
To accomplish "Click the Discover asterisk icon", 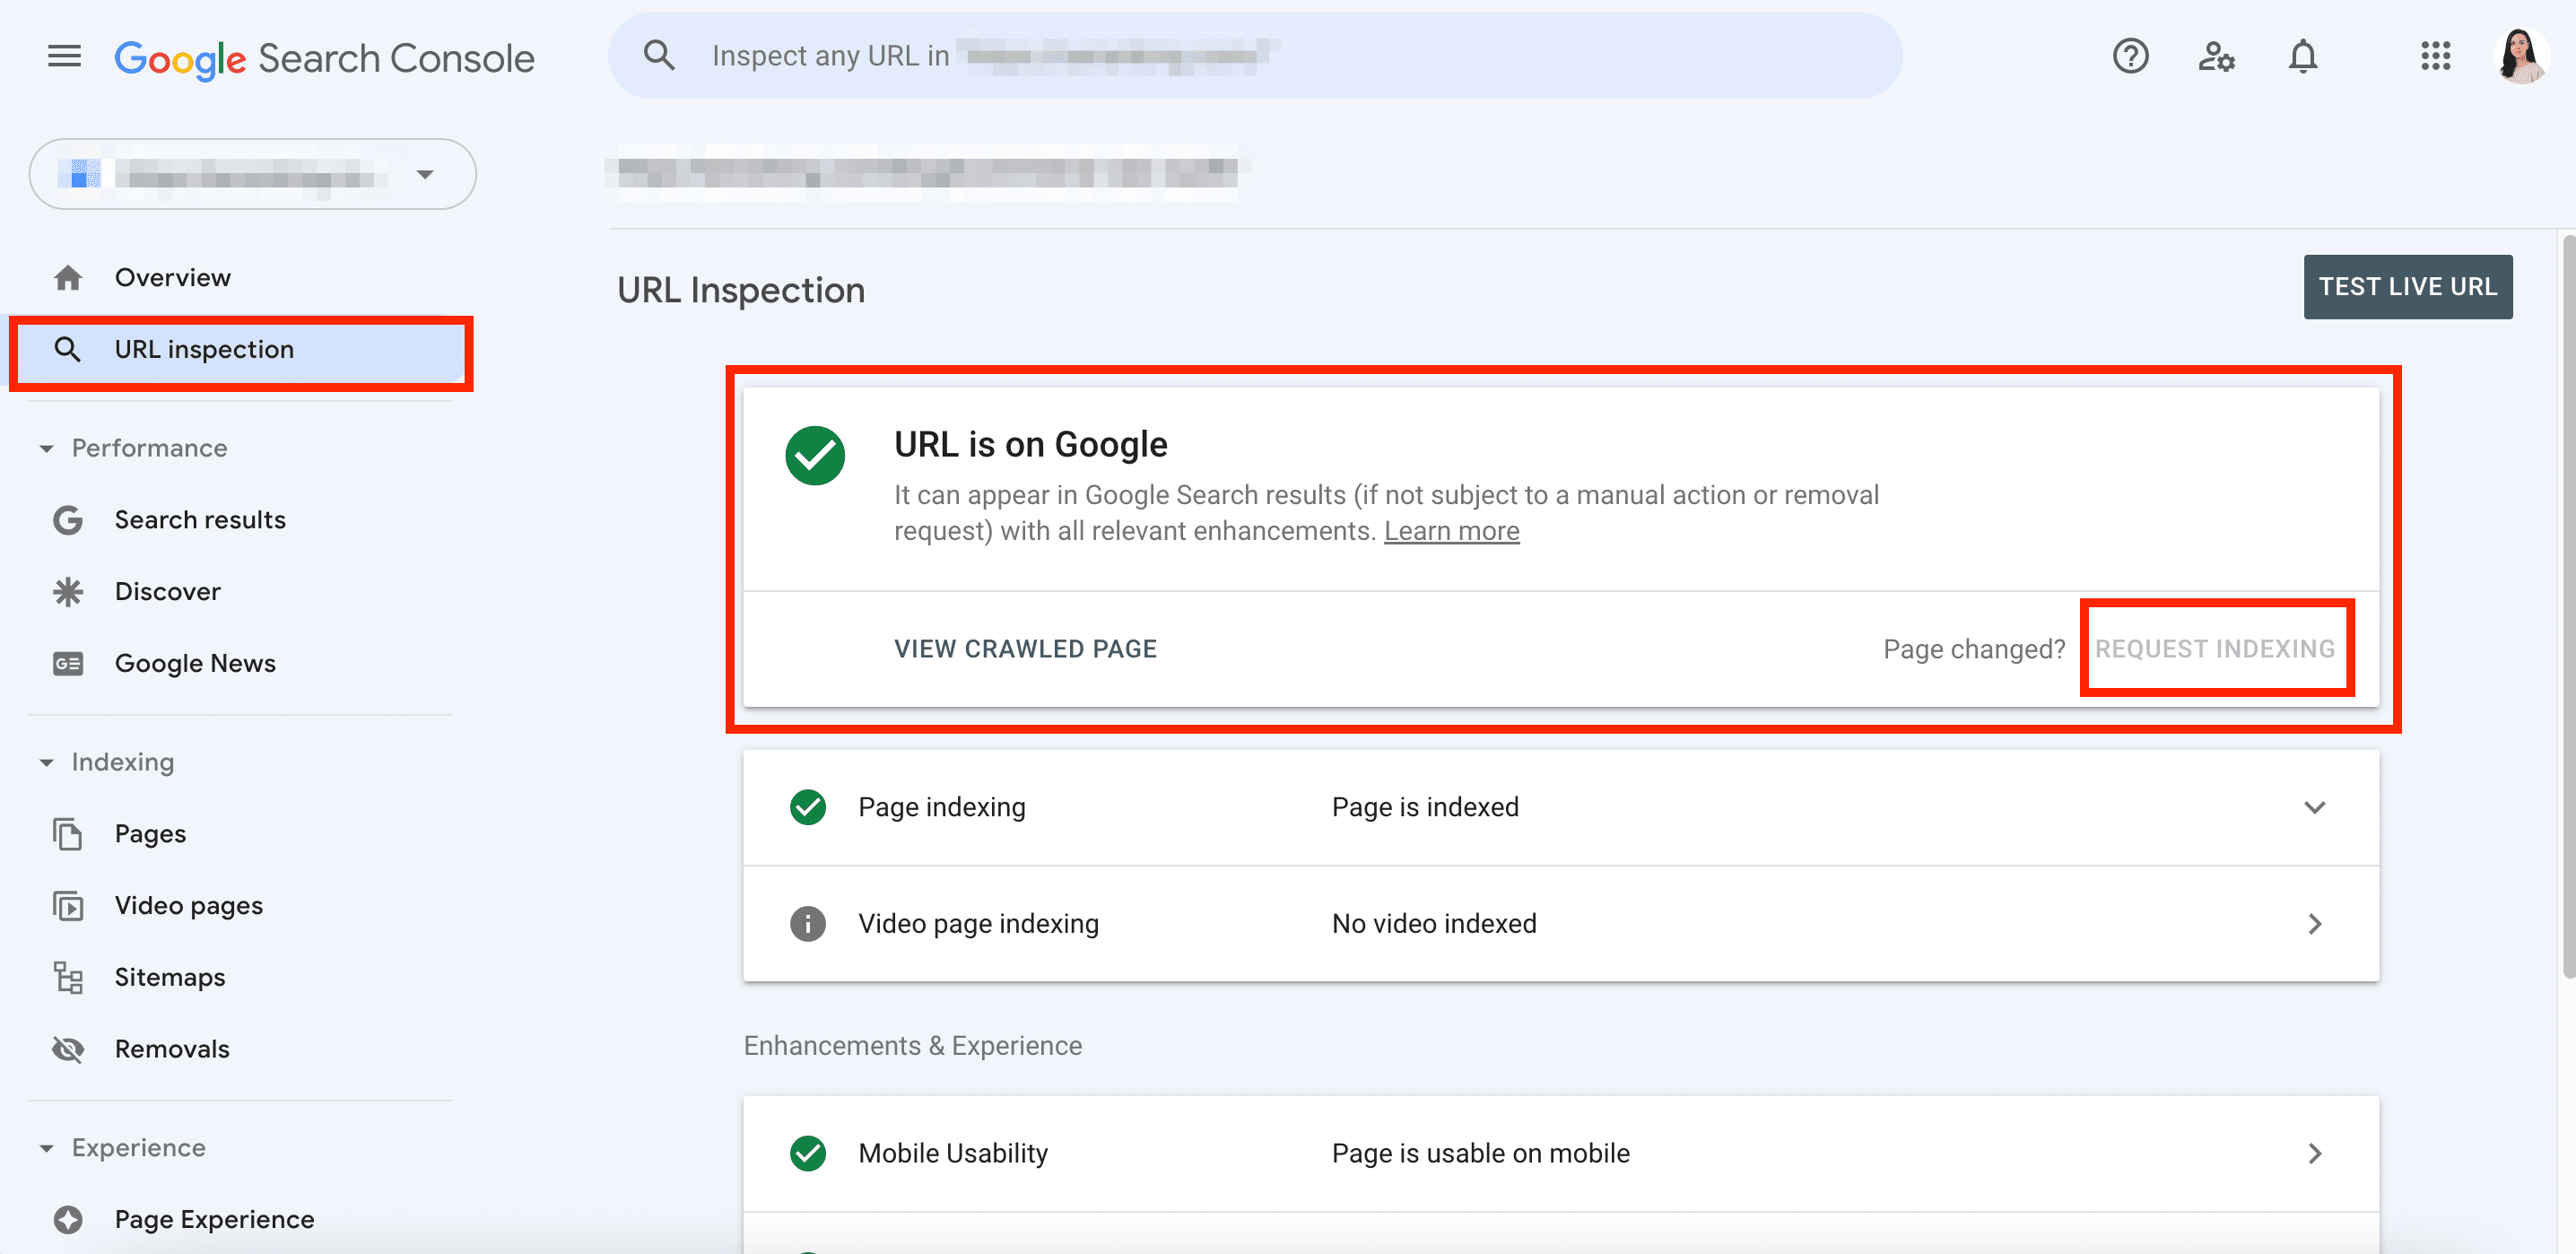I will coord(65,590).
